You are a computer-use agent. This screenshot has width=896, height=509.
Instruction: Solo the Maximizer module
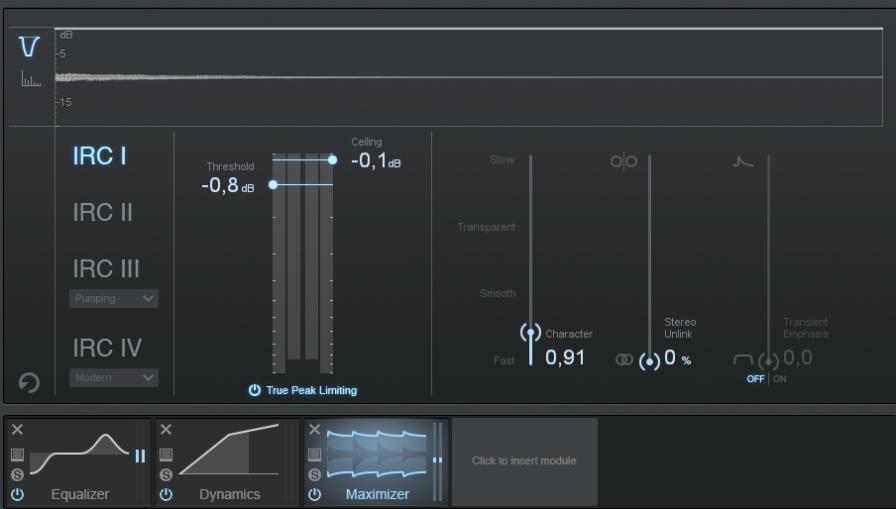[314, 474]
